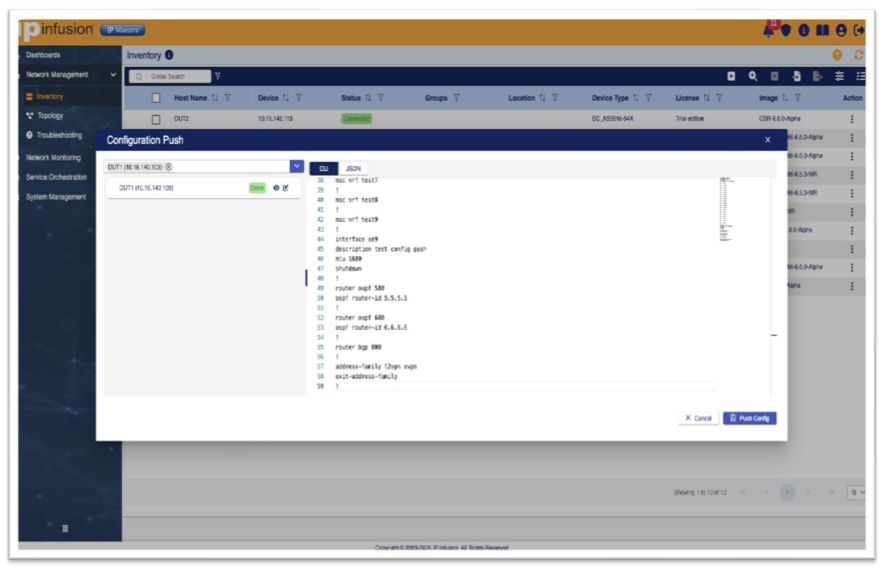Sort by the Device column
888x576 pixels.
[x=286, y=98]
